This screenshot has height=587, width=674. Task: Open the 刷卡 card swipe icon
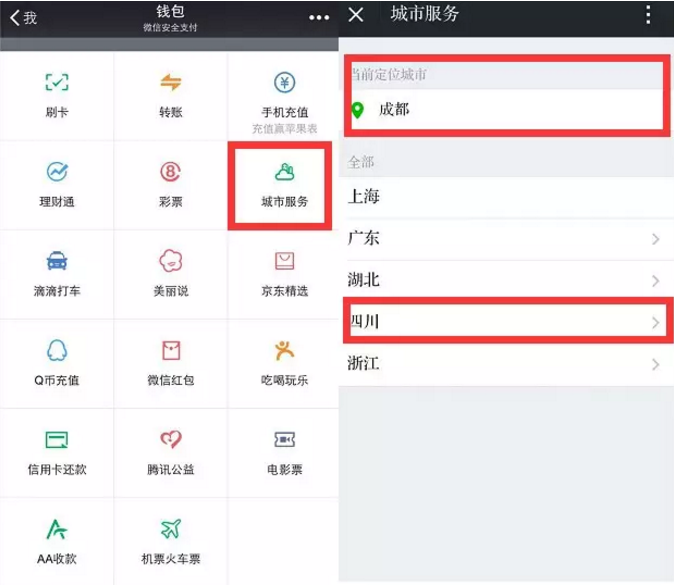(x=57, y=82)
